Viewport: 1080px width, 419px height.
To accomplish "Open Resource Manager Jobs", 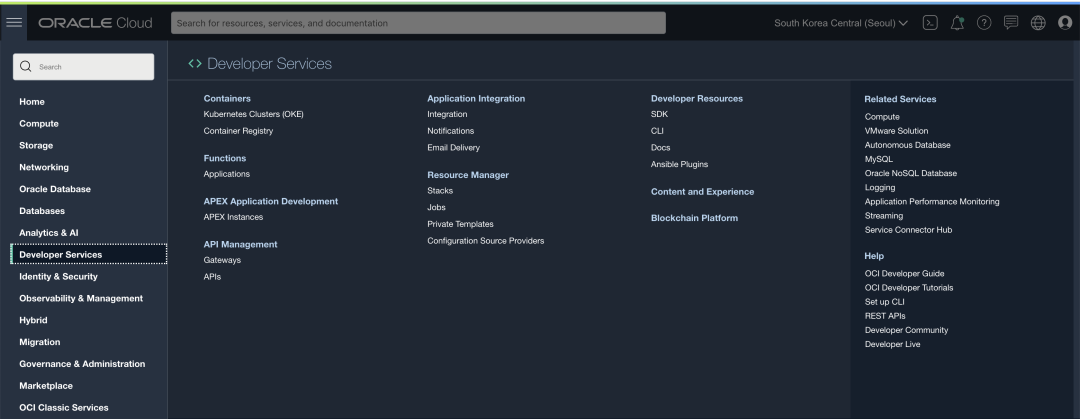I will point(436,207).
